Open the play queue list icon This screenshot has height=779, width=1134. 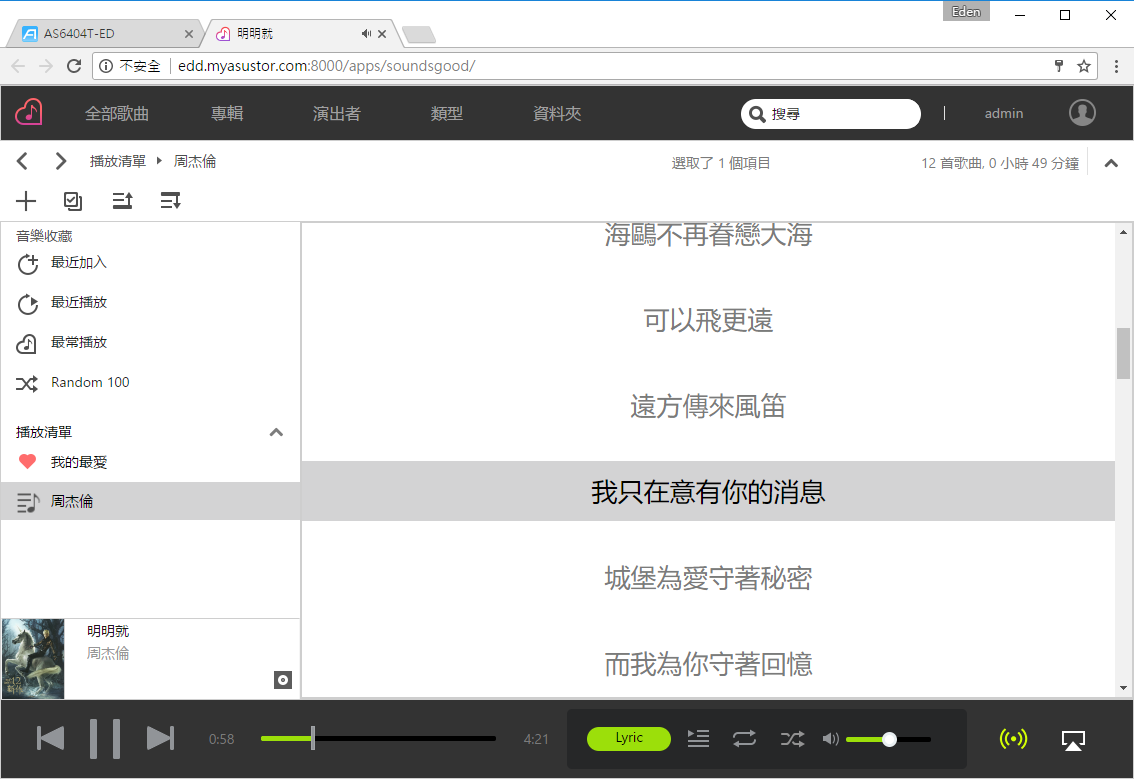698,738
